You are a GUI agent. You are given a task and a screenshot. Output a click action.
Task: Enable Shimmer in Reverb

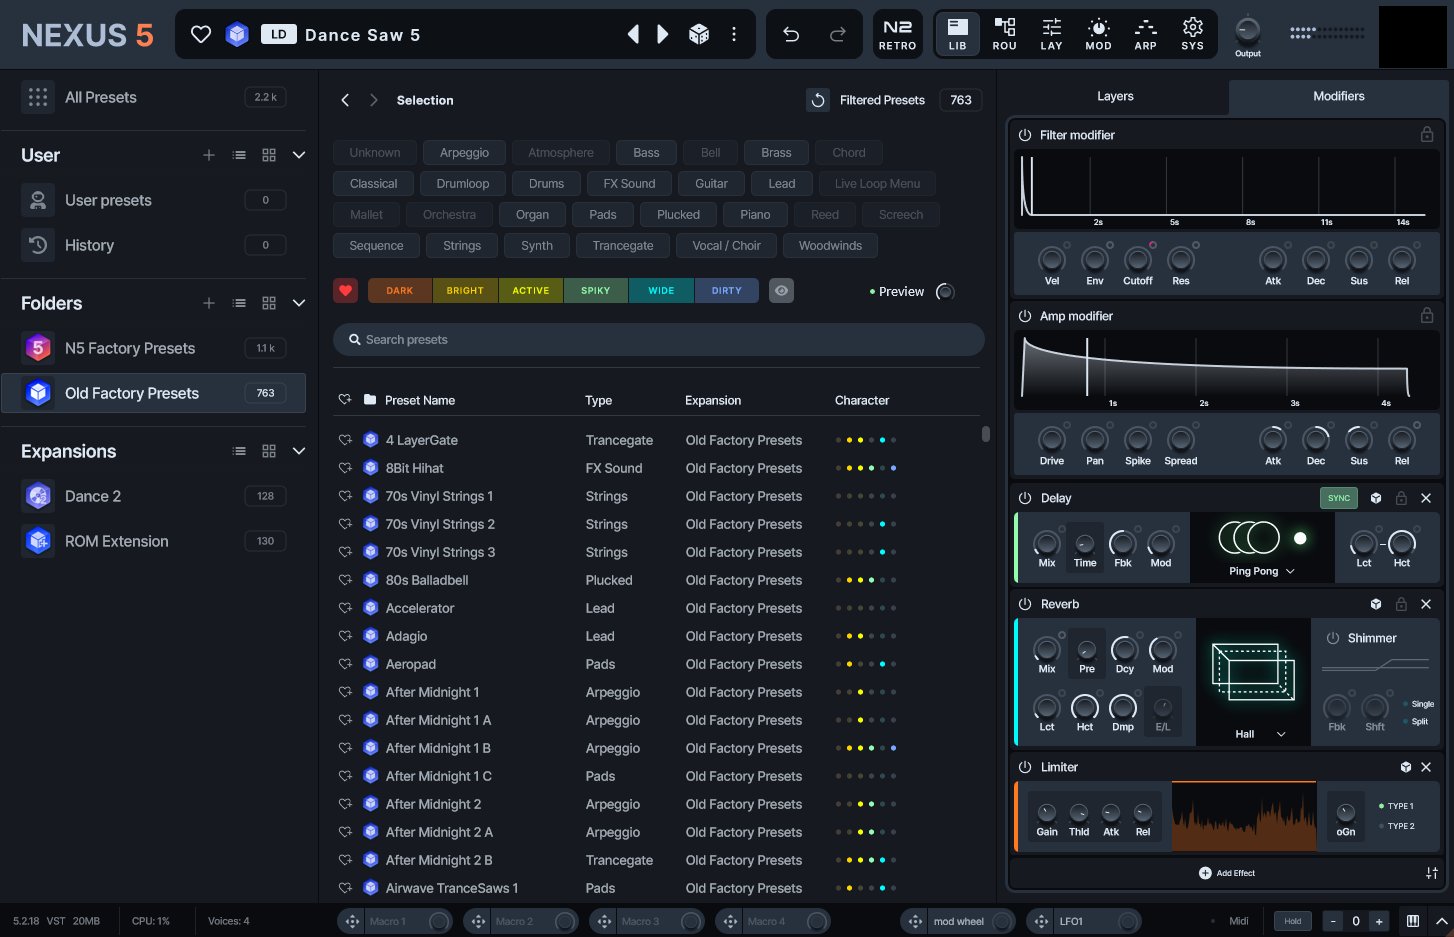click(1333, 638)
